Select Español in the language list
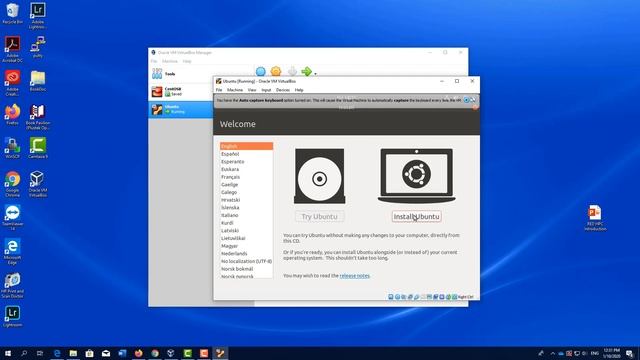The image size is (640, 360). pyautogui.click(x=246, y=154)
